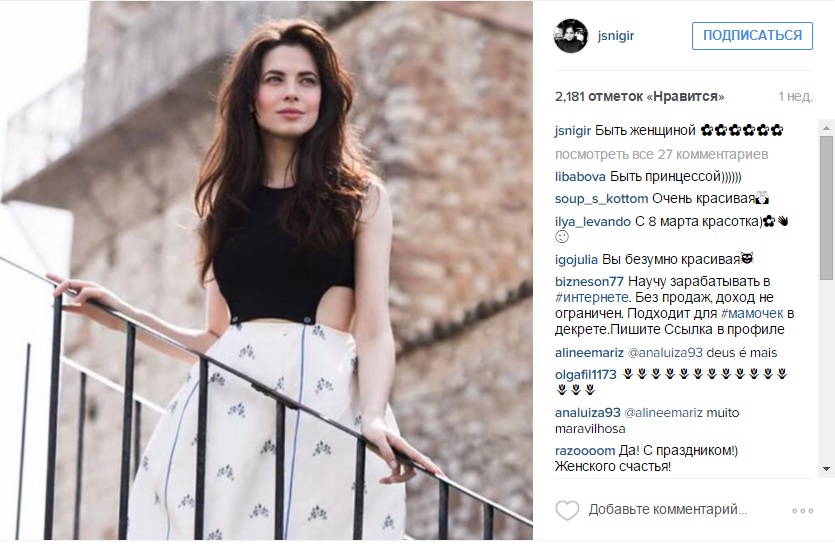Open the likes count '2,181 отметок «Нравится»'

tap(640, 96)
